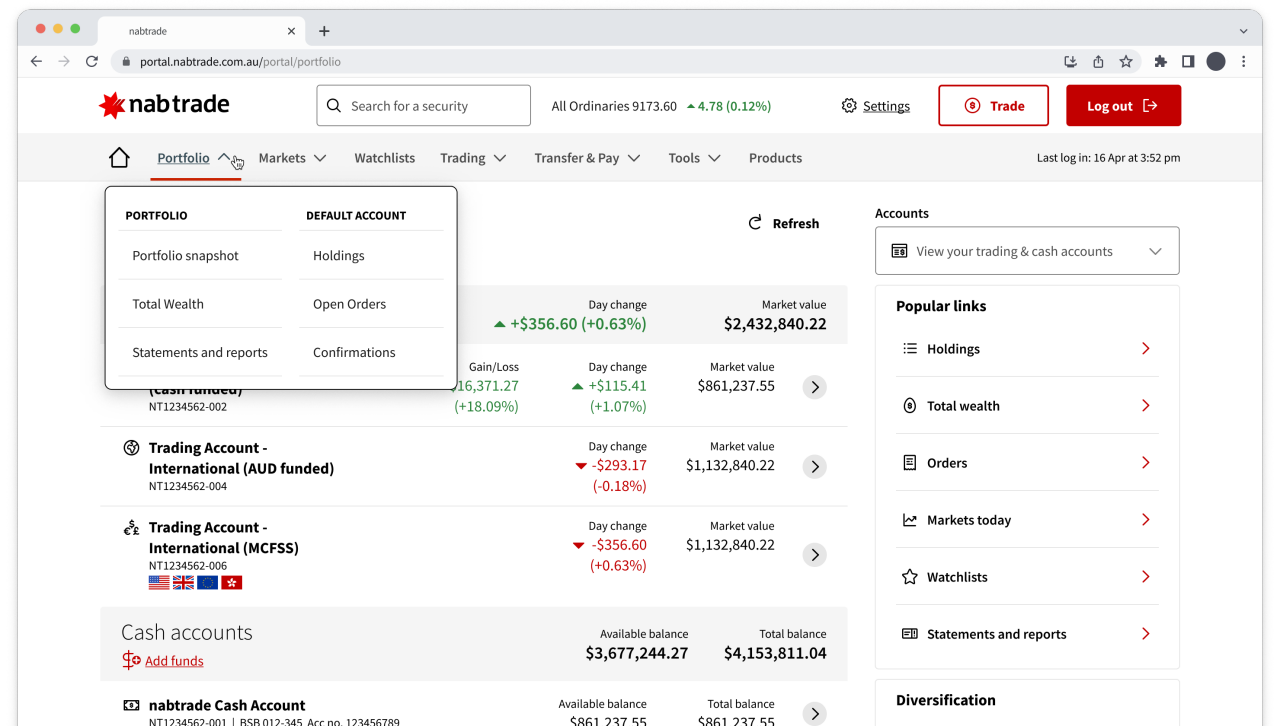
Task: Open the Chrome three-dot menu
Action: tap(1244, 61)
